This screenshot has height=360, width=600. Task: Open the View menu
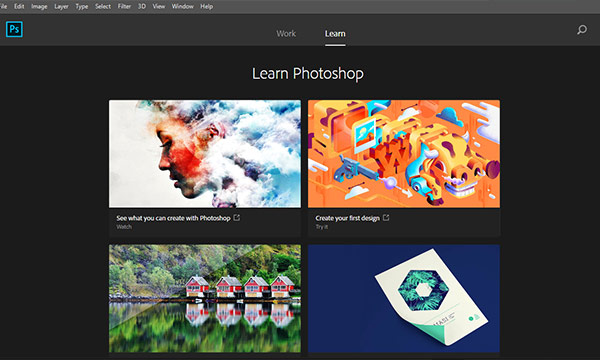tap(159, 6)
